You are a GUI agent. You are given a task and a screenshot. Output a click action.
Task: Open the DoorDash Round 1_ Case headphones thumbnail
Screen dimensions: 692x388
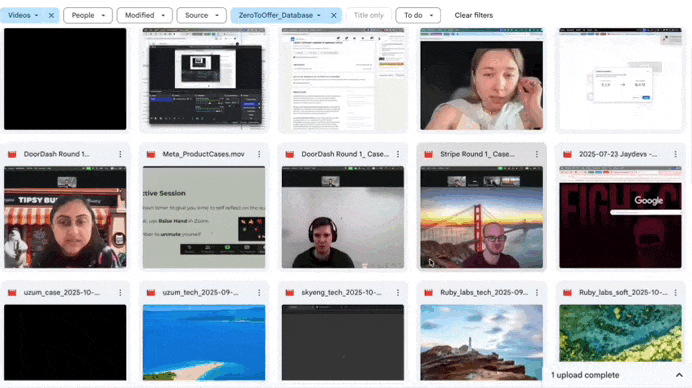(x=343, y=217)
